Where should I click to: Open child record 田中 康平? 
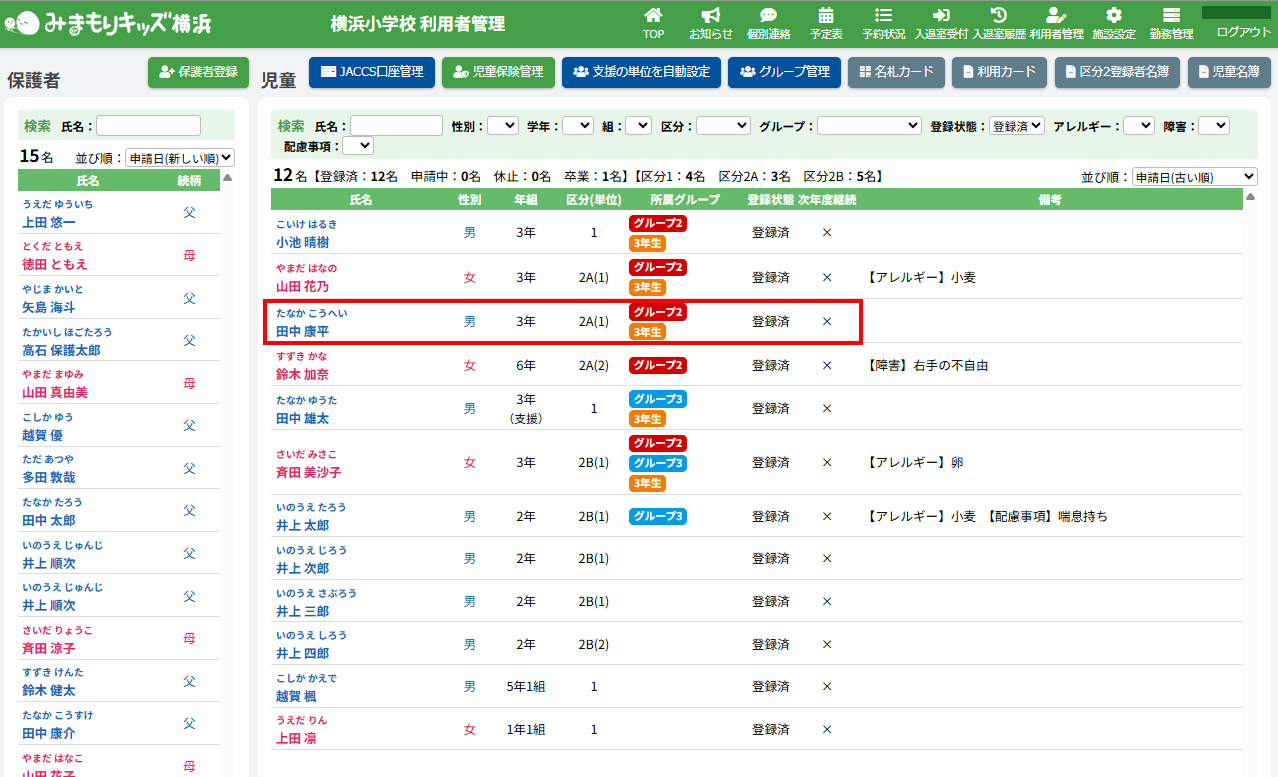click(302, 331)
